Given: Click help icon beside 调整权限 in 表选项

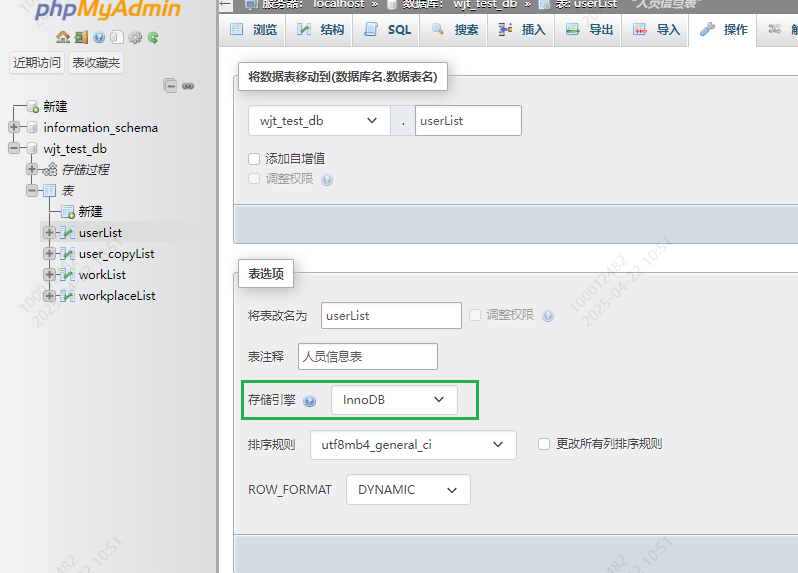Looking at the screenshot, I should (x=548, y=316).
